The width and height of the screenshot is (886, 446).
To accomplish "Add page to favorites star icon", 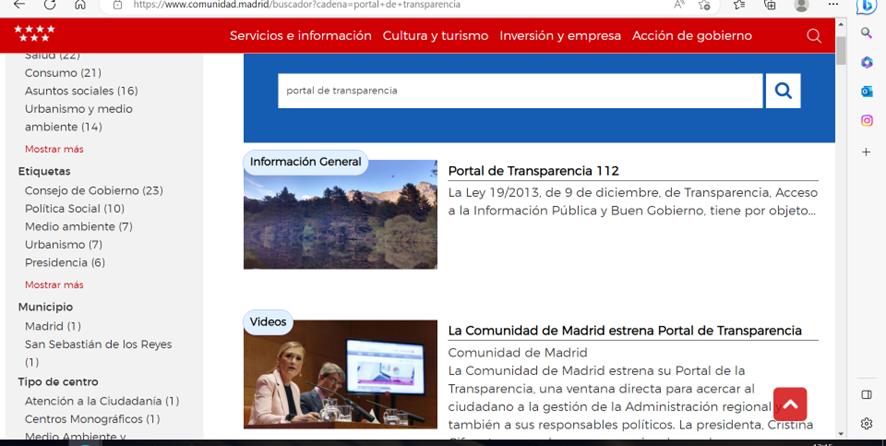I will [x=704, y=5].
